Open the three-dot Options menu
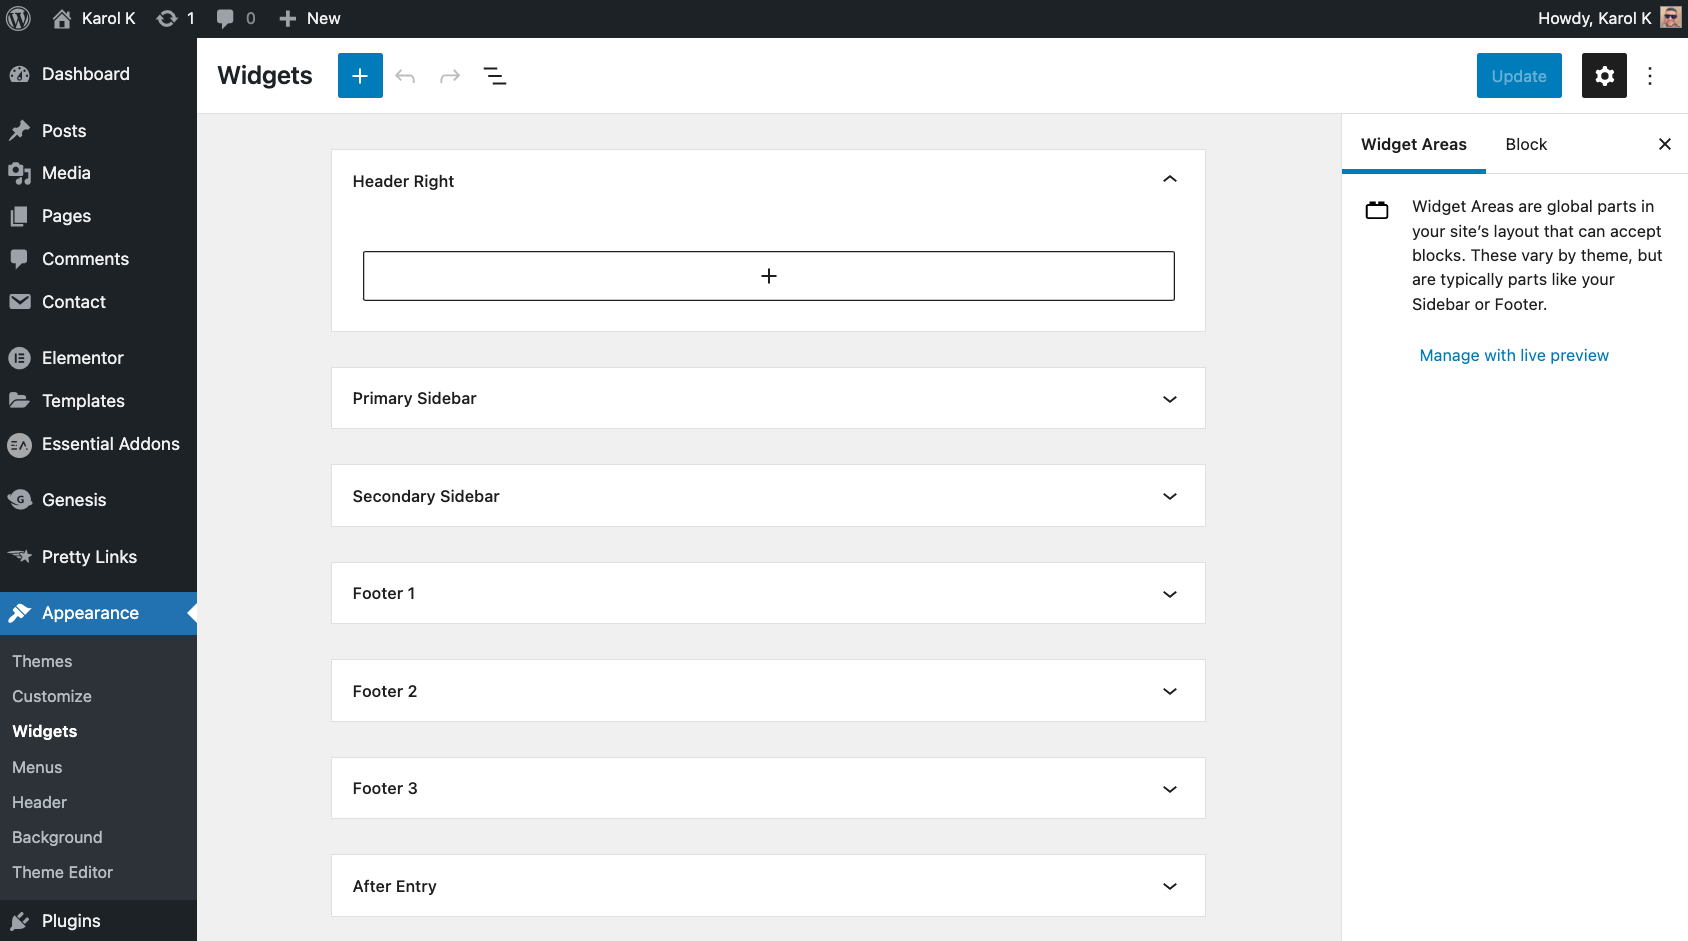The height and width of the screenshot is (941, 1688). point(1650,76)
